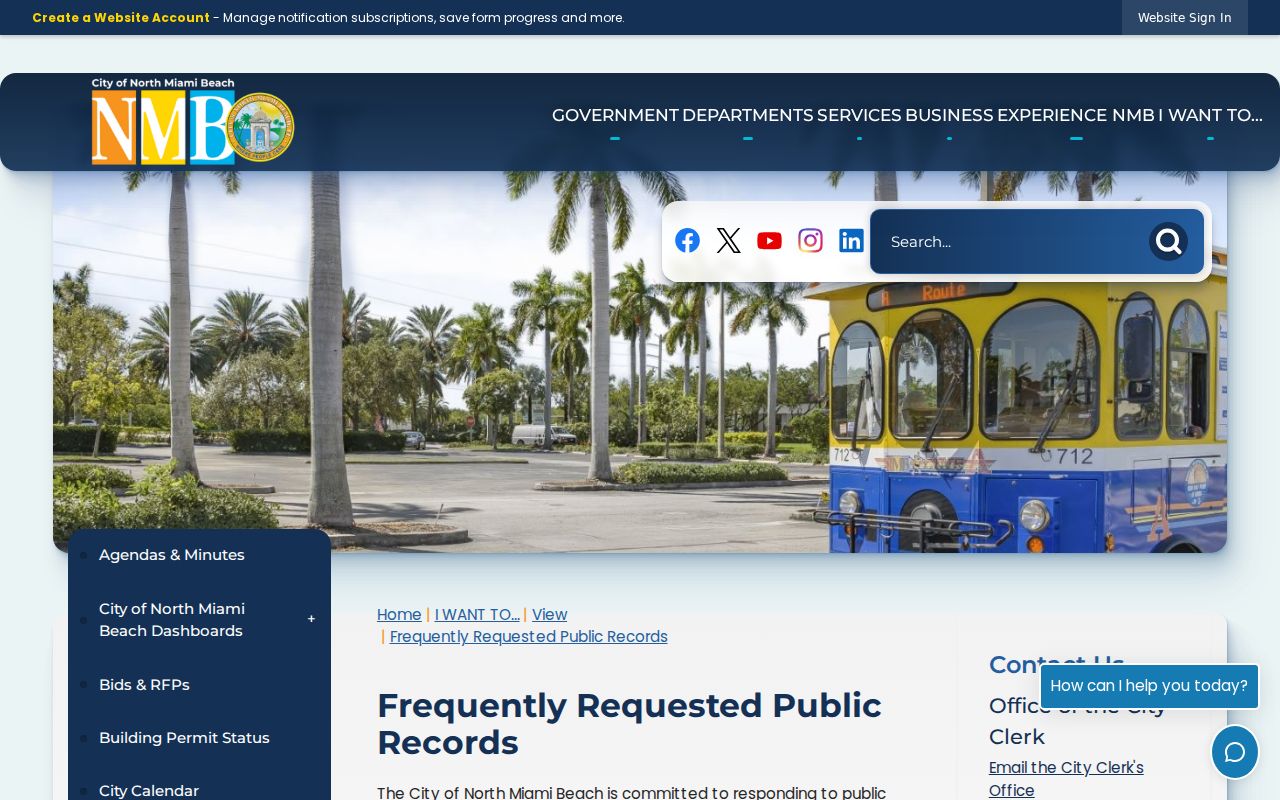Click the How can I help you today? bubble
The height and width of the screenshot is (800, 1280).
point(1149,686)
